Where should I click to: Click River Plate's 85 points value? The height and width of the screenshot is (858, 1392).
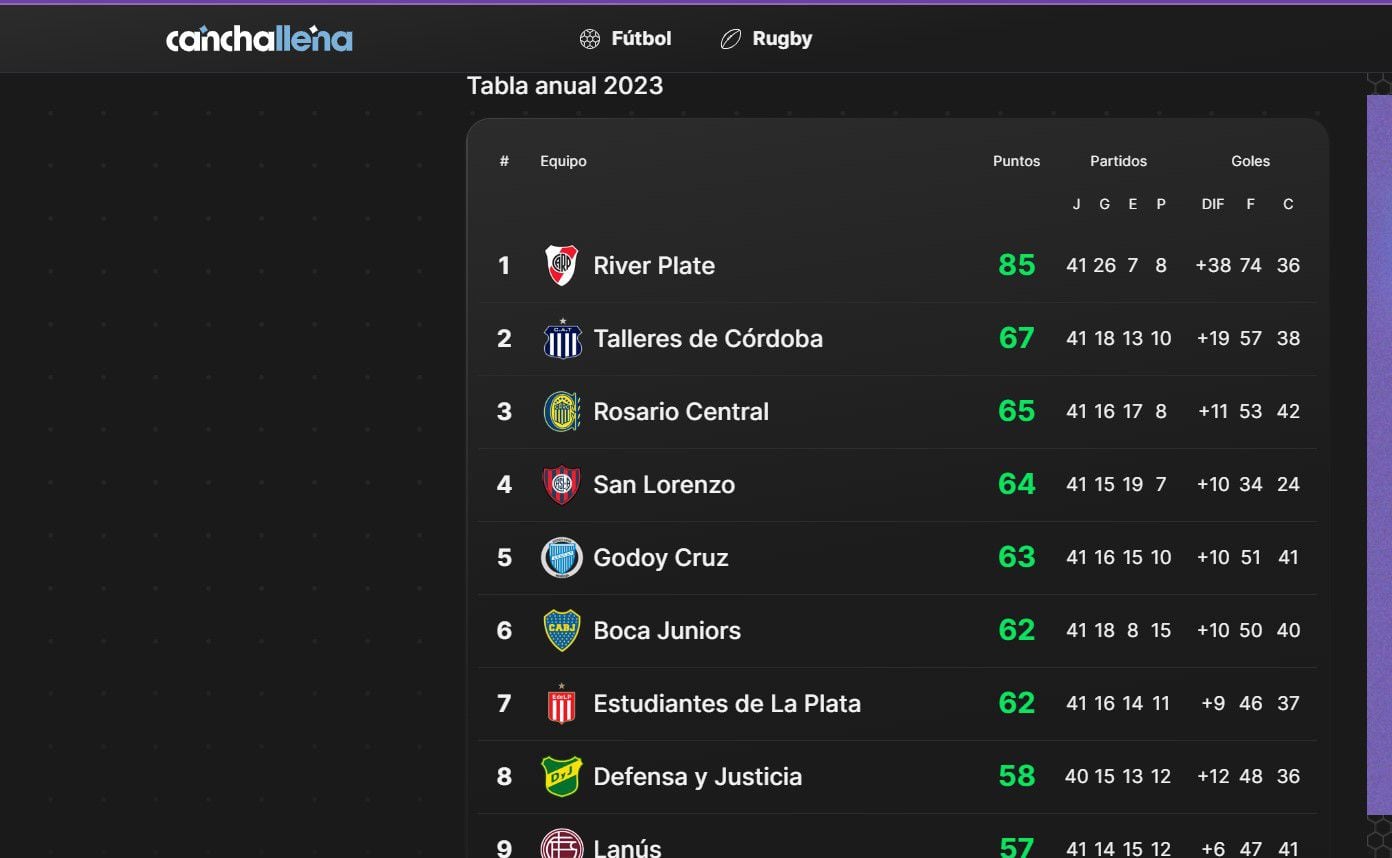click(1016, 265)
